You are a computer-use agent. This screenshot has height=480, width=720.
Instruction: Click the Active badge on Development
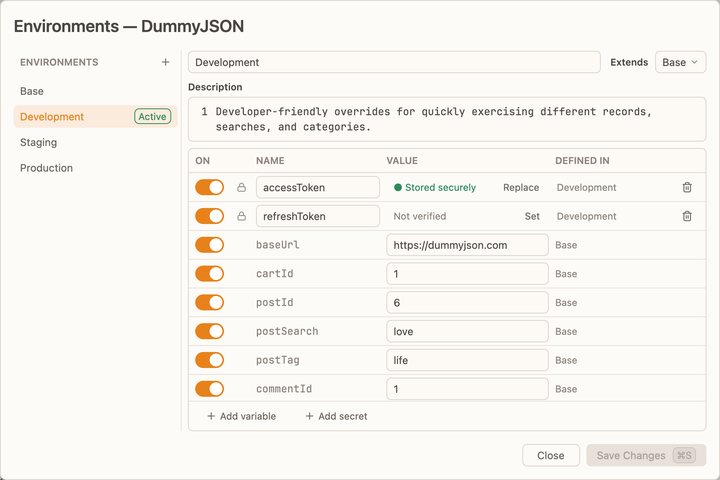click(x=152, y=117)
